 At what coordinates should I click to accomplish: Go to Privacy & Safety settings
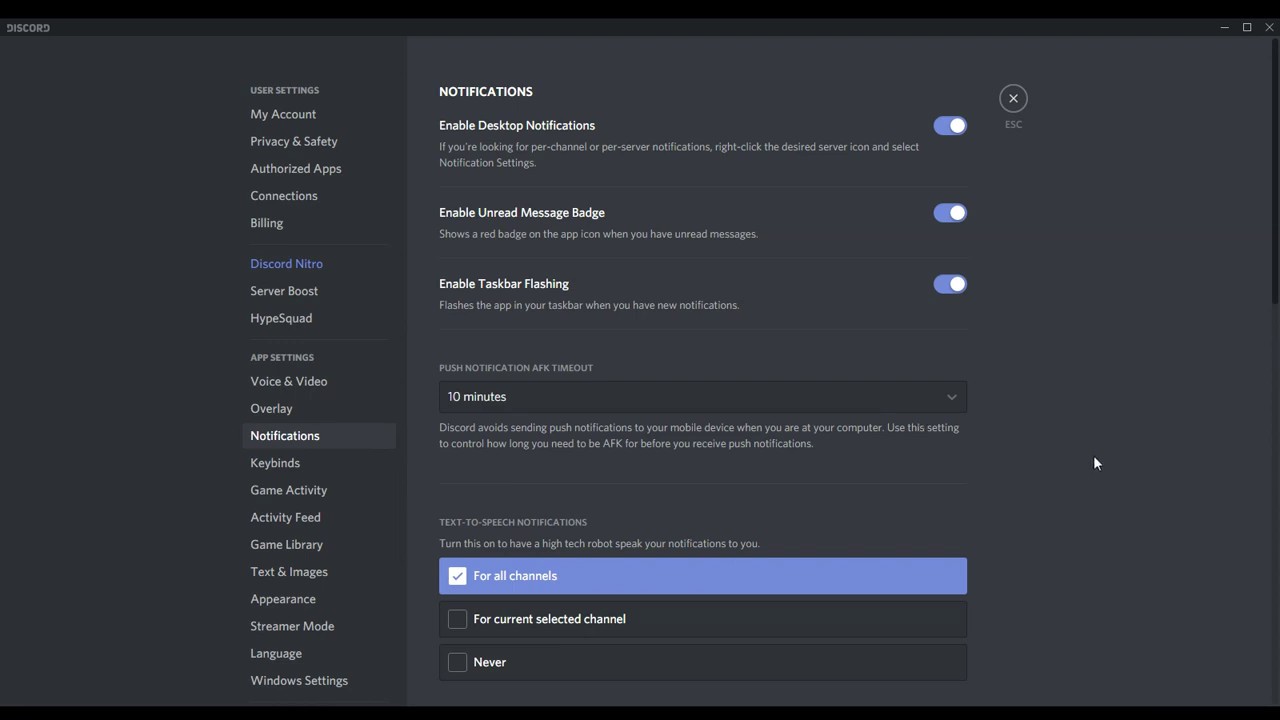[294, 141]
